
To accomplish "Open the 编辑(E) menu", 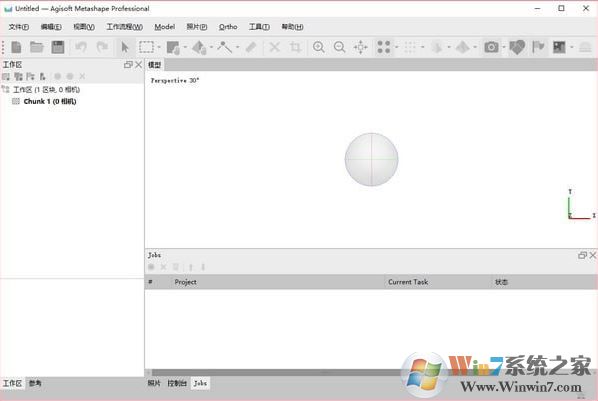I will click(51, 27).
